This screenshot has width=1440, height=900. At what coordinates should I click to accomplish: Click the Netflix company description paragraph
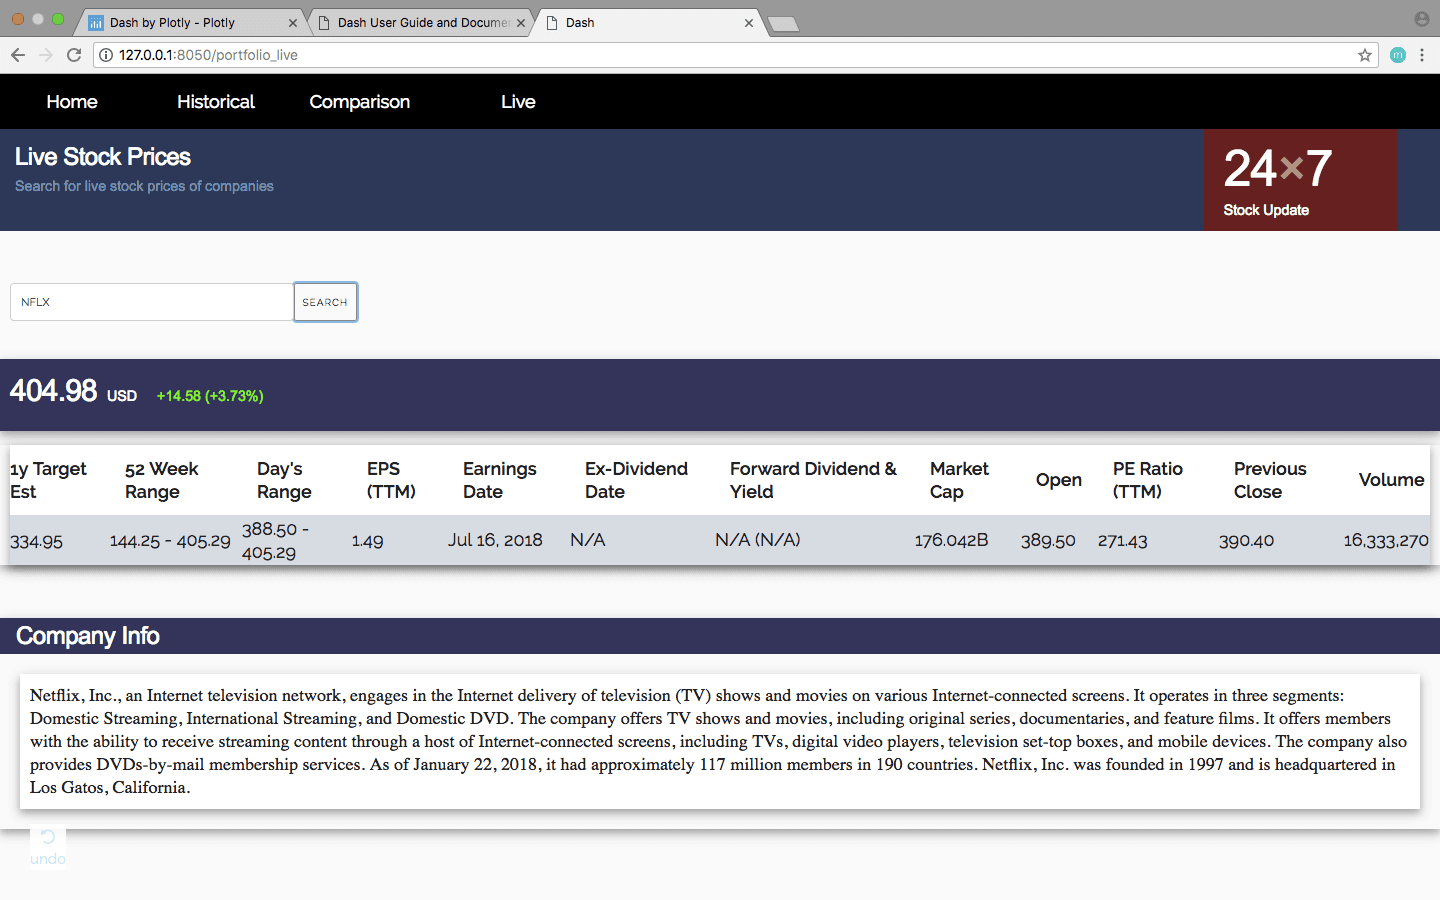pyautogui.click(x=719, y=741)
